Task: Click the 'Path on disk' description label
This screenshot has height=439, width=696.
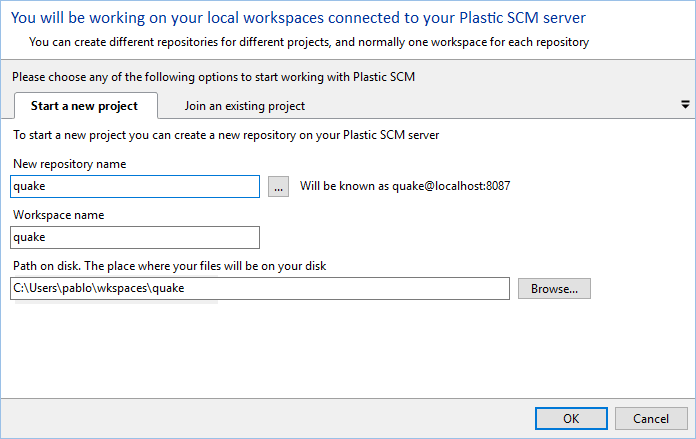Action: 170,266
